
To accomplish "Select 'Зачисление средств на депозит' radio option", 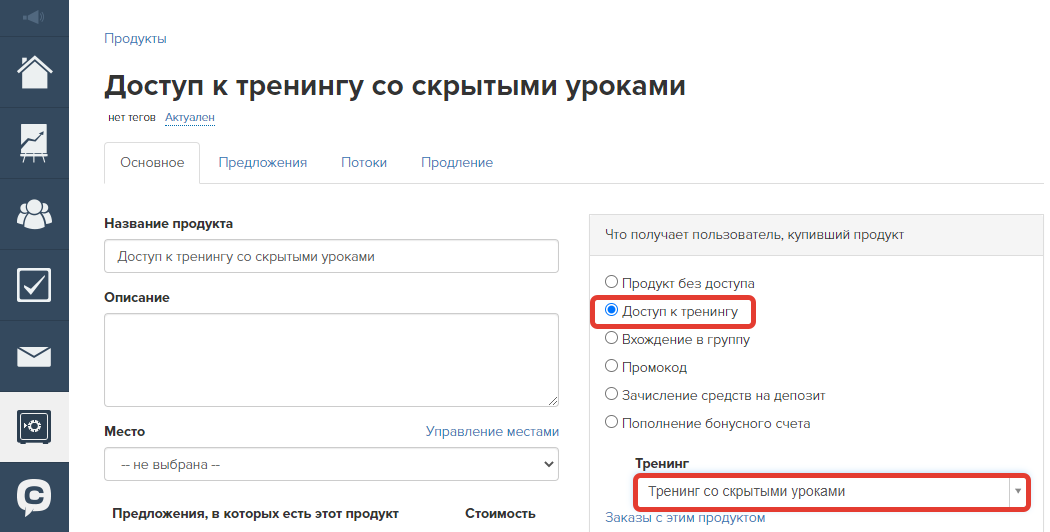I will tap(612, 395).
